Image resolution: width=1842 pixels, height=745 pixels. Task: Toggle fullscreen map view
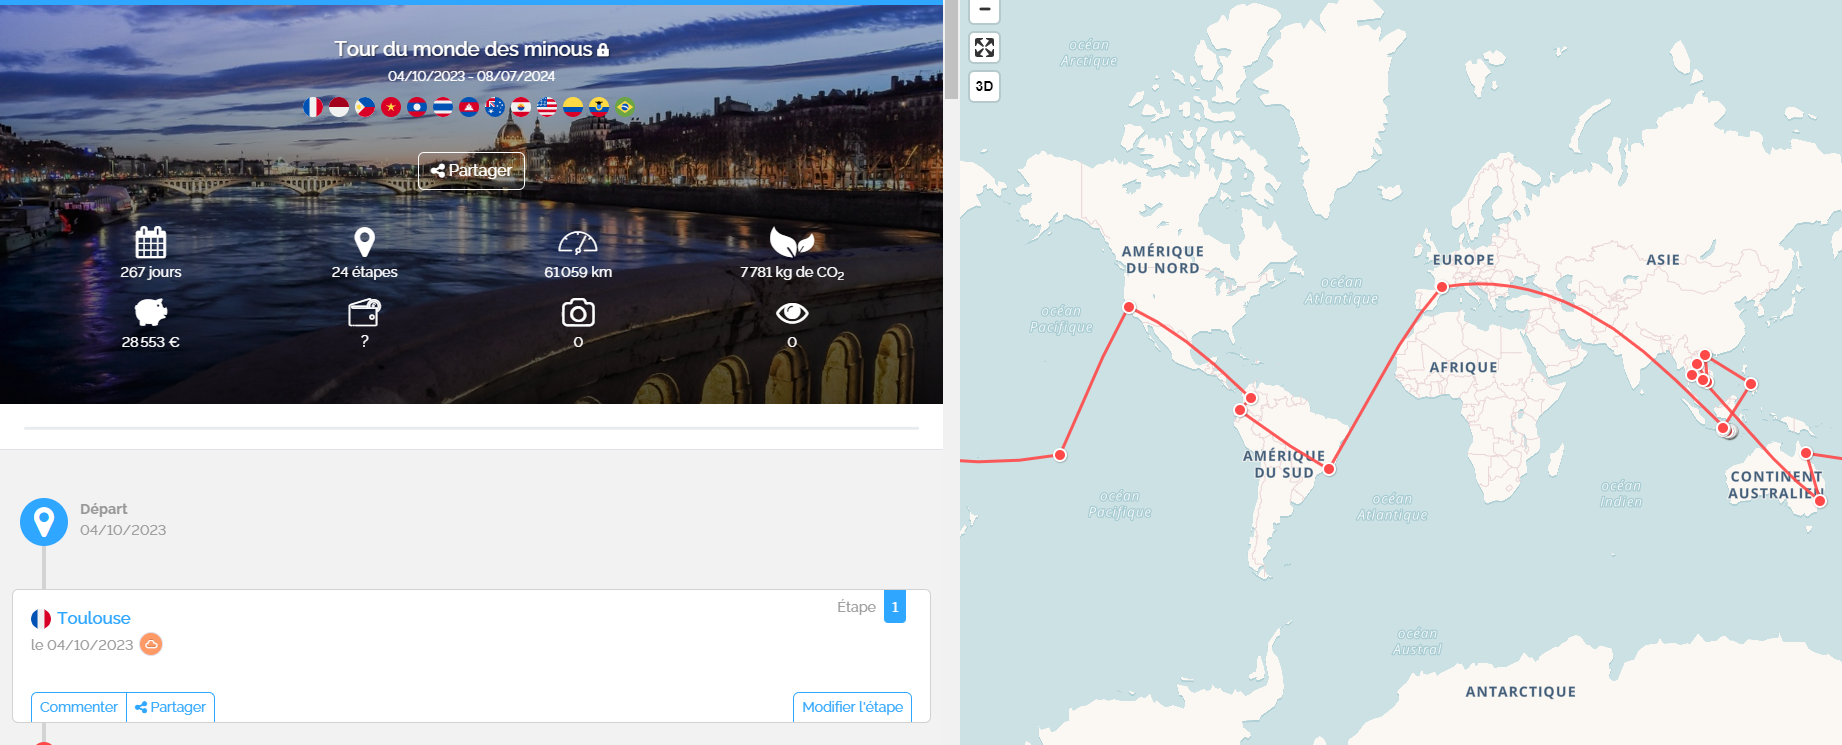tap(985, 48)
